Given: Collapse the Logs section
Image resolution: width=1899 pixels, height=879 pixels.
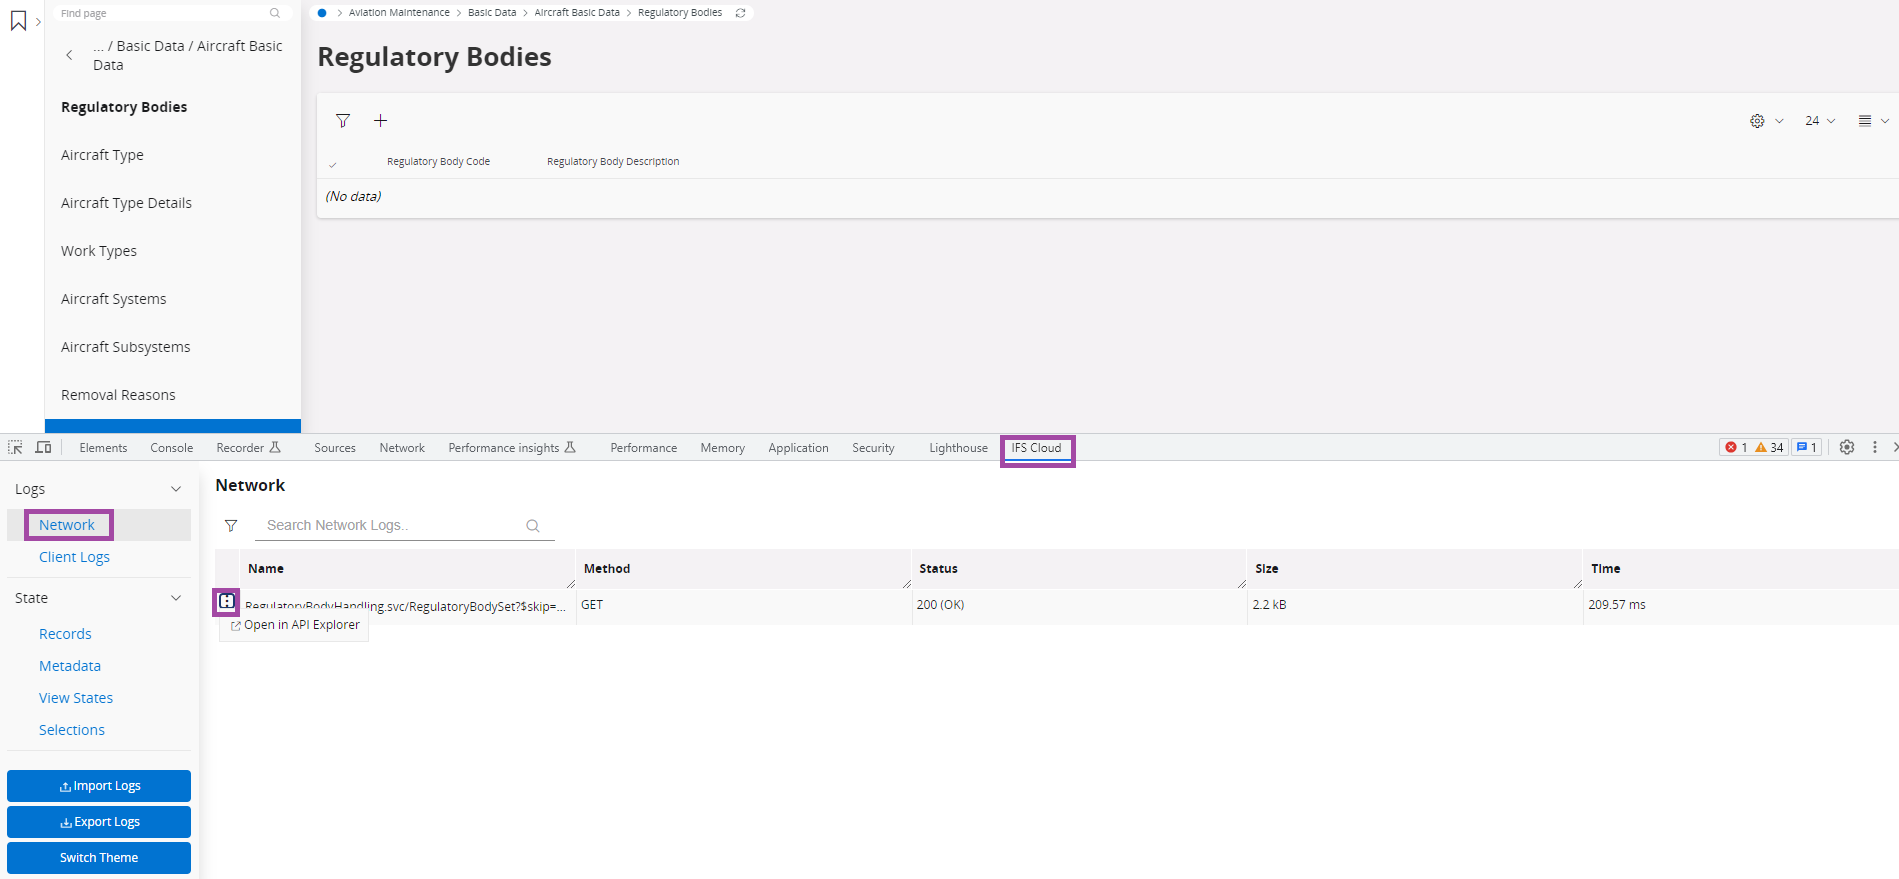Looking at the screenshot, I should (x=176, y=489).
